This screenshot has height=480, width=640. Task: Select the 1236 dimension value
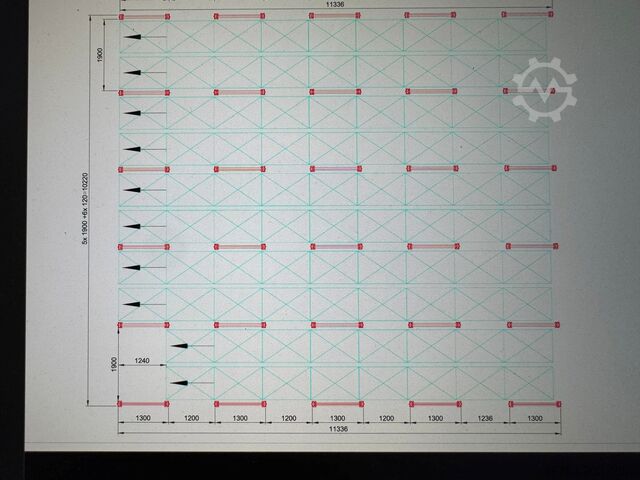(483, 418)
